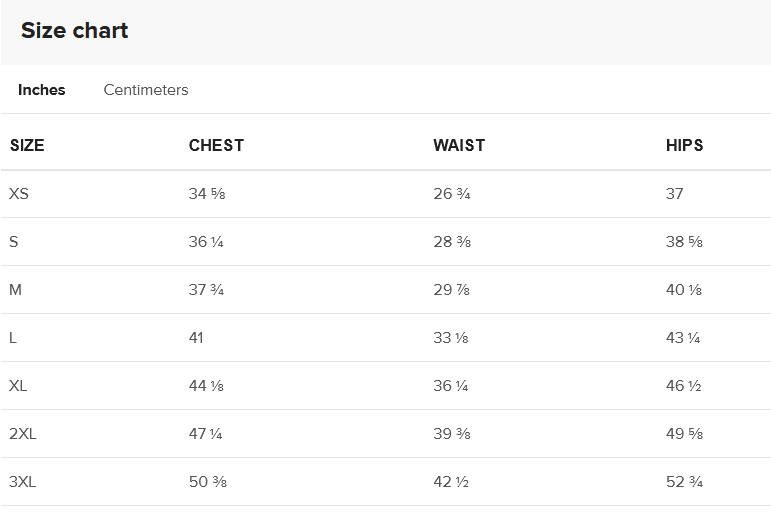The height and width of the screenshot is (530, 771).
Task: Click the M waist value 29 ⅞
Action: coord(451,290)
